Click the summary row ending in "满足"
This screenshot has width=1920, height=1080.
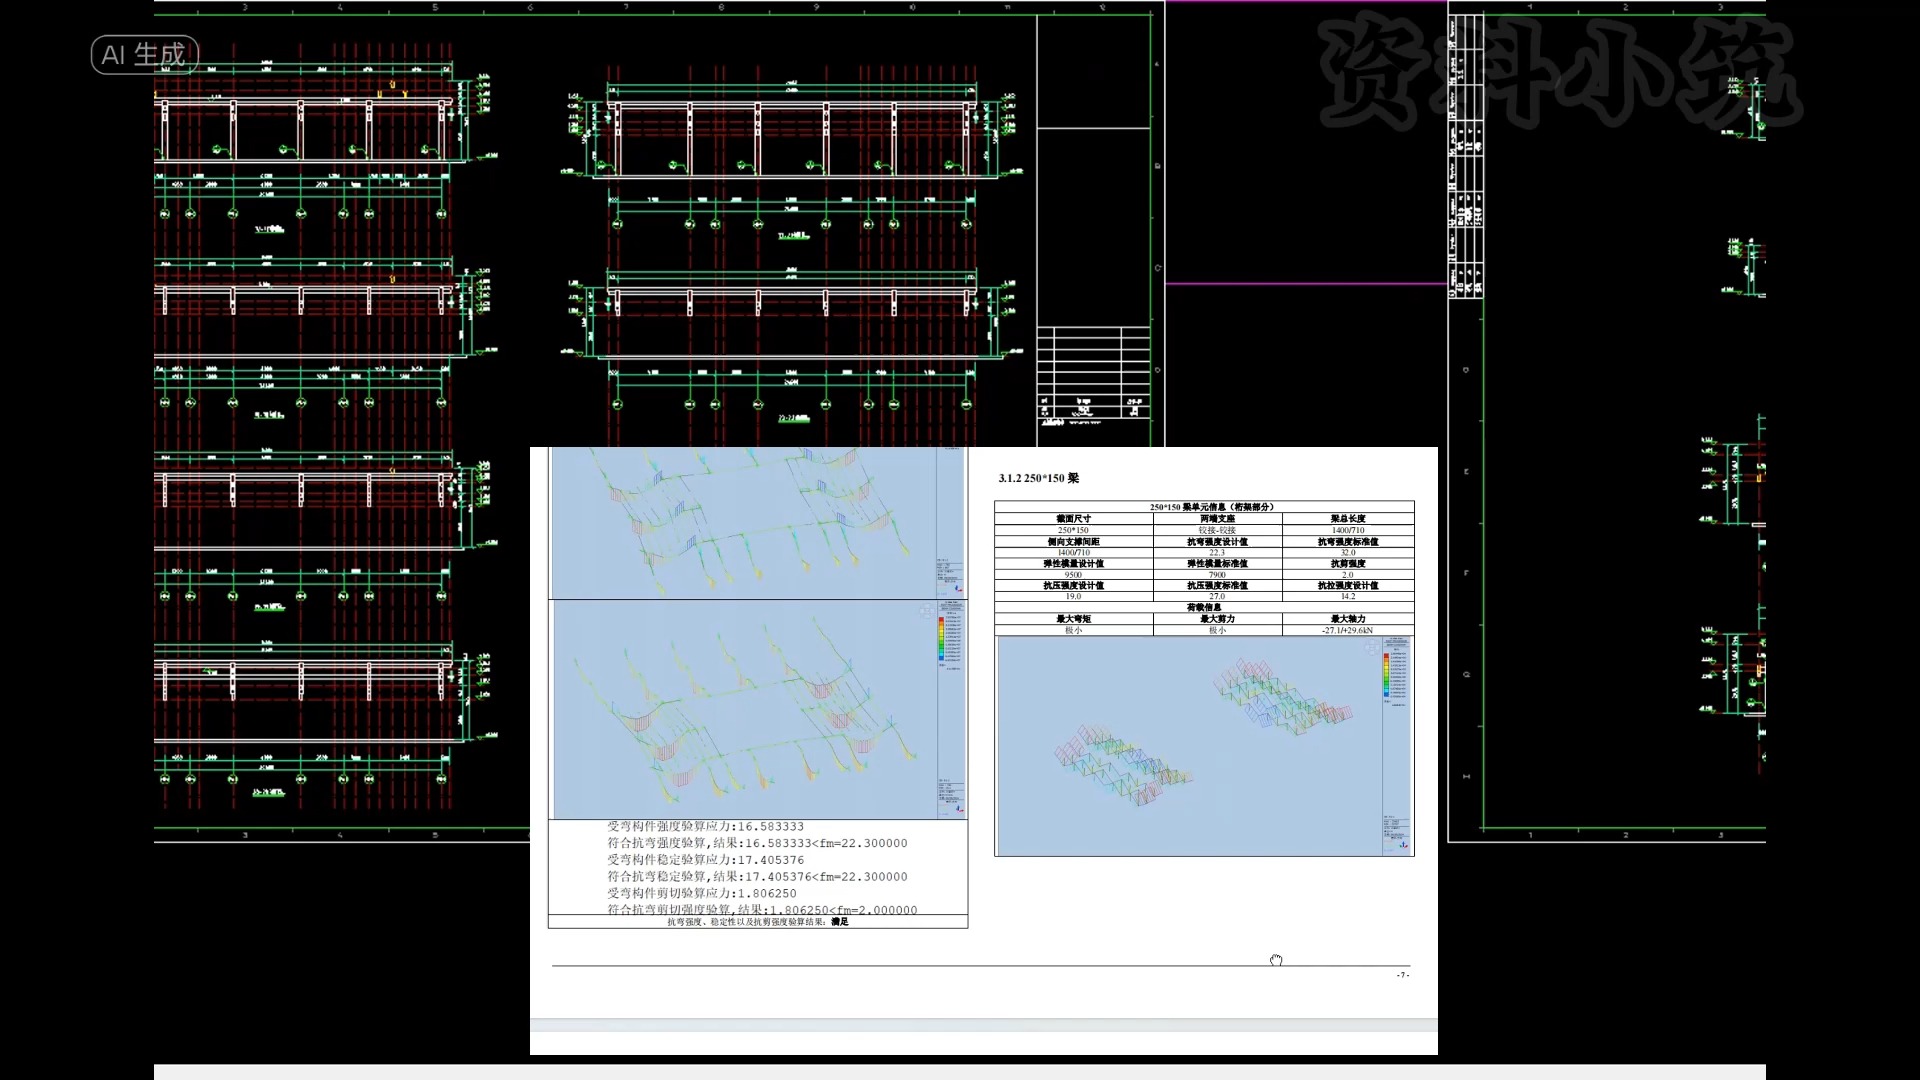[758, 922]
